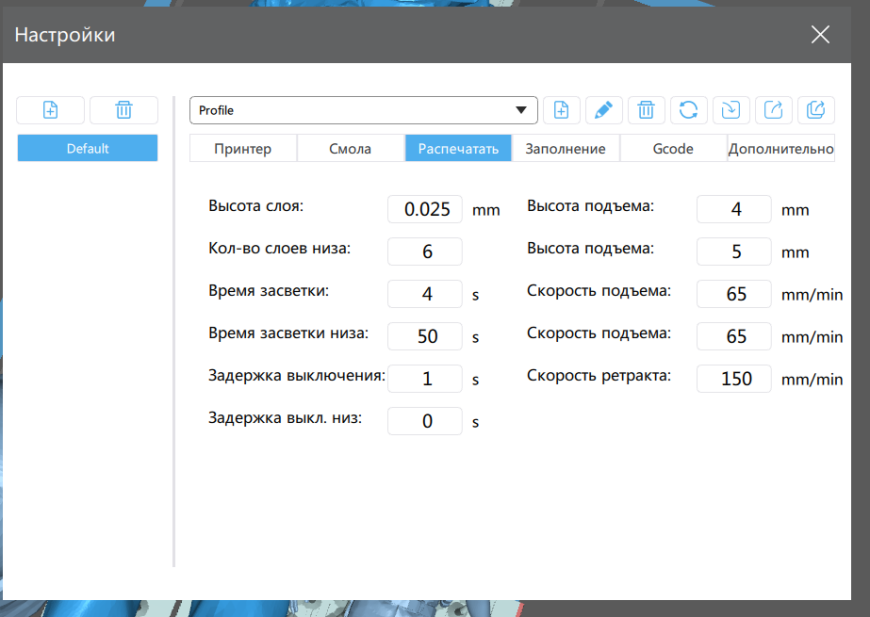This screenshot has width=870, height=617.
Task: Click the Задержка выкл. низ field
Action: click(425, 421)
